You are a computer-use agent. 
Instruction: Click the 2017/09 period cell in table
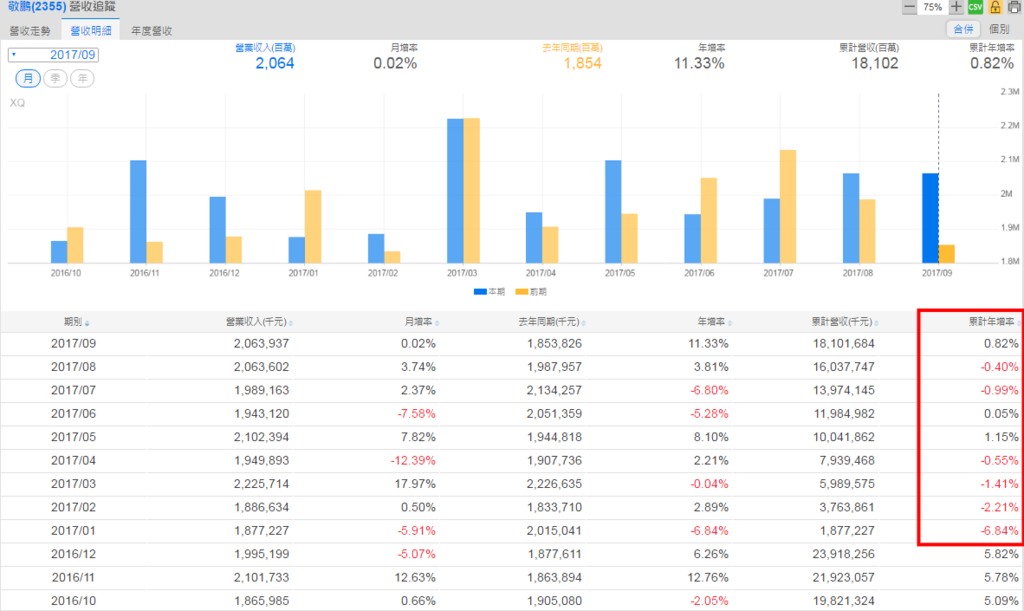[73, 343]
